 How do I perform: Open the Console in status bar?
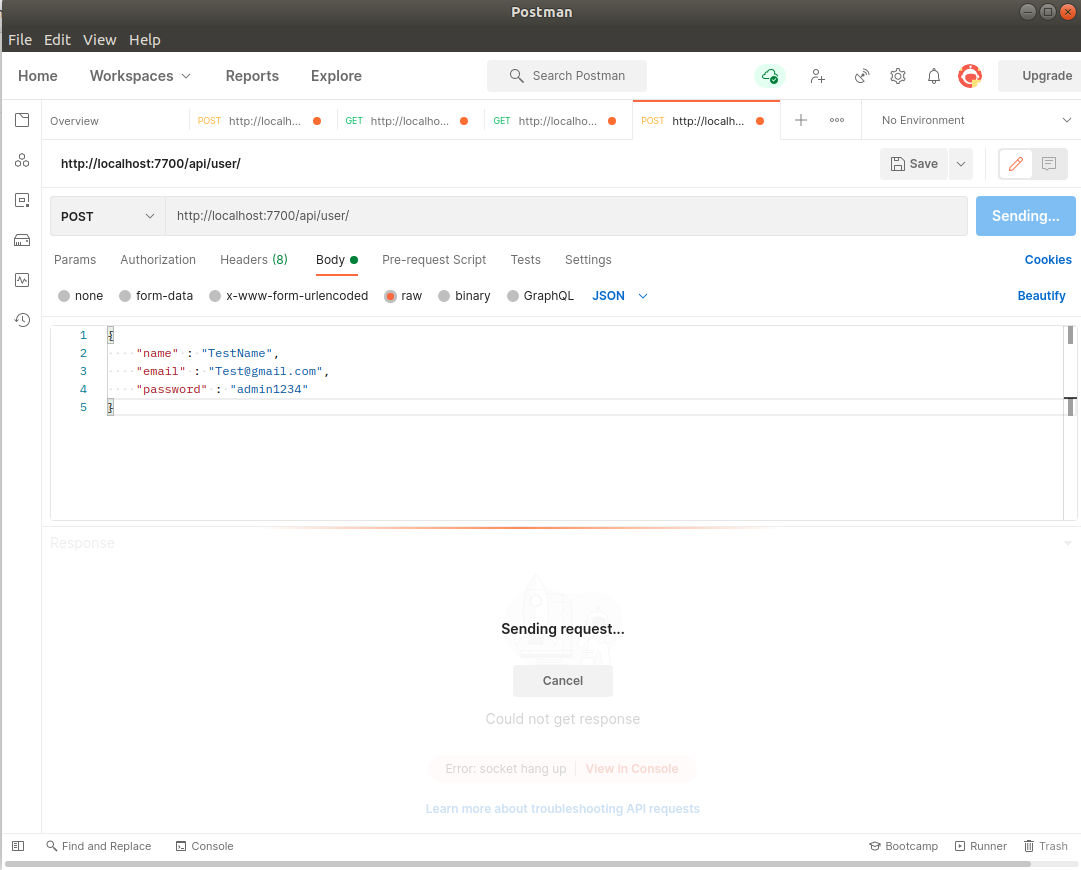(x=205, y=846)
